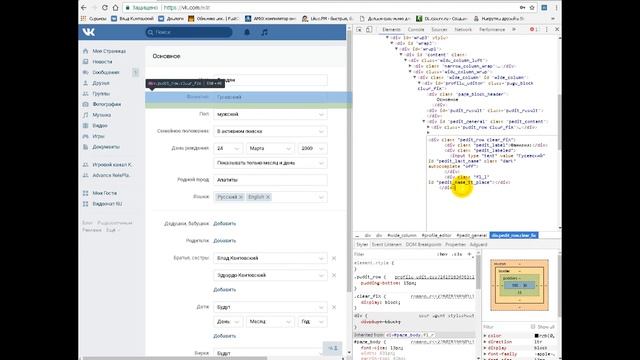Viewport: 640px width, 360px height.
Task: Remove sibling Эдуард Колтовской with X
Action: pos(334,275)
